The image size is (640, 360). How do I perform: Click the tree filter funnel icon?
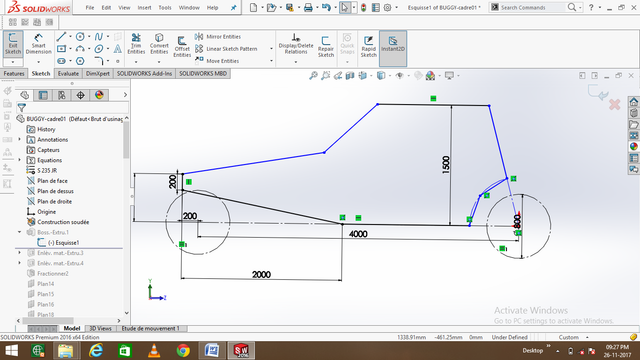tap(22, 107)
